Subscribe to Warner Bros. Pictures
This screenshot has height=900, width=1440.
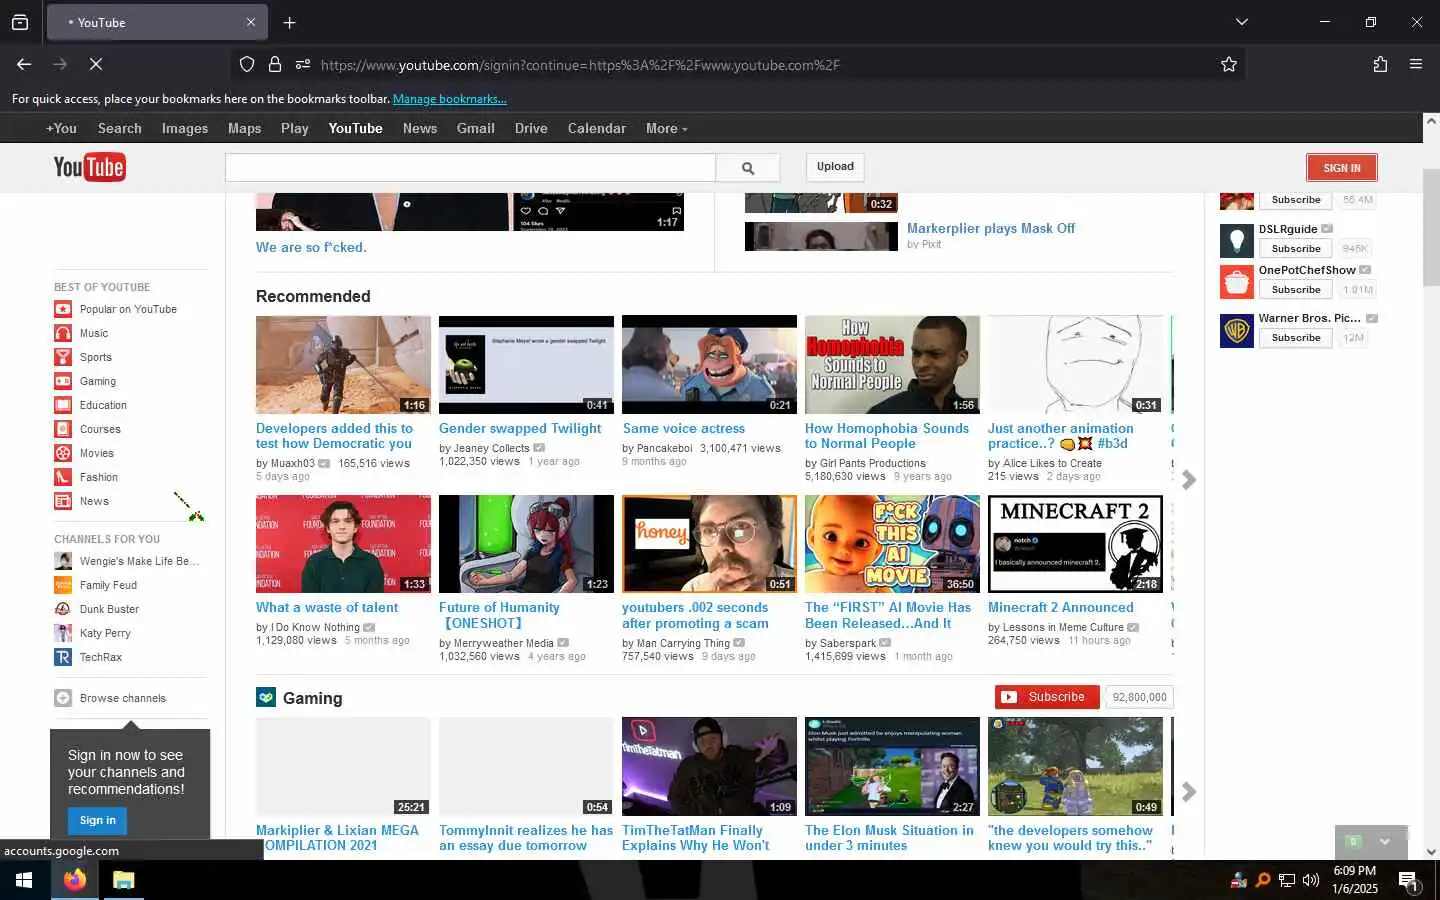click(x=1296, y=338)
